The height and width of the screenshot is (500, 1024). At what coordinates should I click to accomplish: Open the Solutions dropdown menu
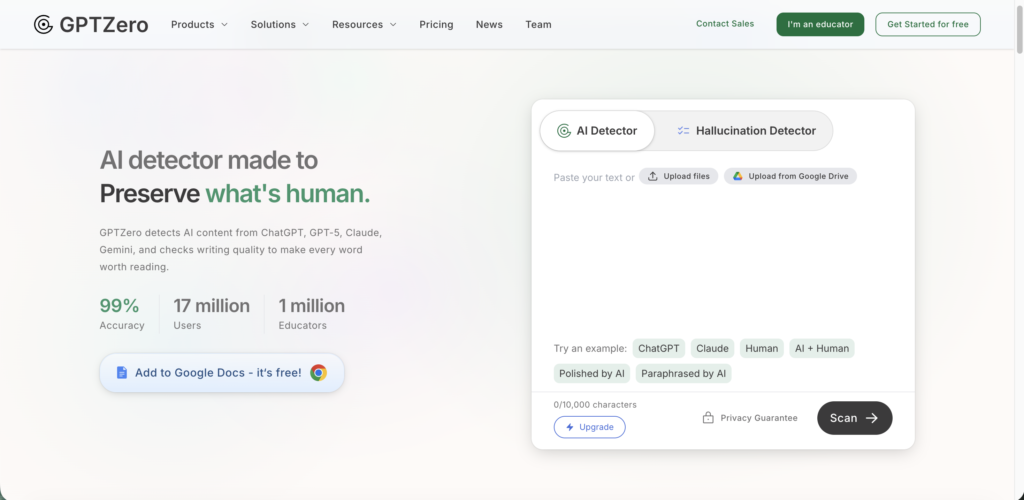point(280,25)
